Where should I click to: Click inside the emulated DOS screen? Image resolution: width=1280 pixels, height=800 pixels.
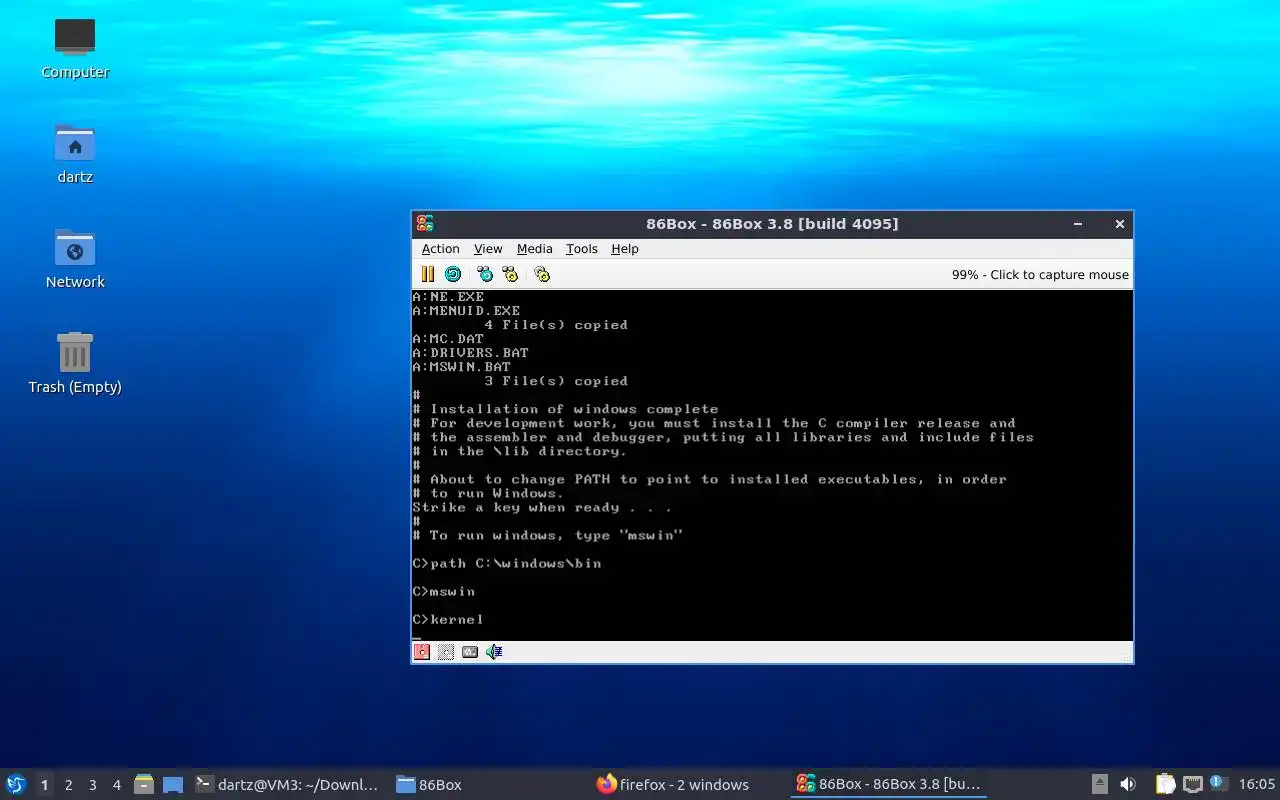pos(772,465)
